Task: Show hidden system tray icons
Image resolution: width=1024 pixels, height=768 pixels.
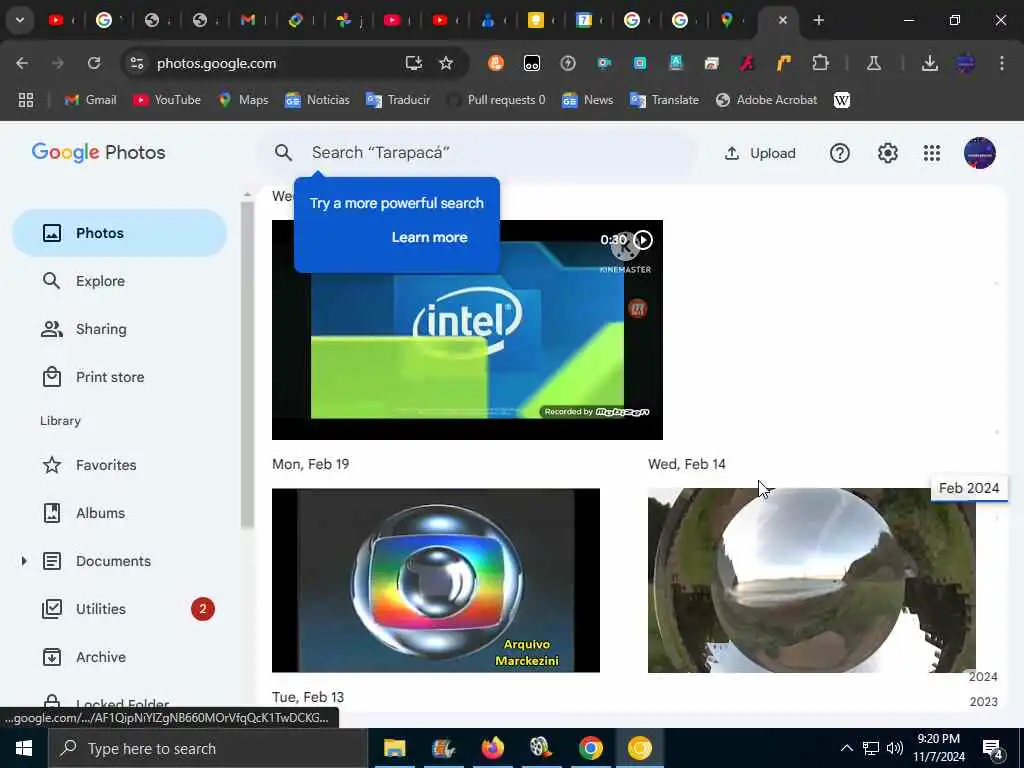Action: [846, 748]
